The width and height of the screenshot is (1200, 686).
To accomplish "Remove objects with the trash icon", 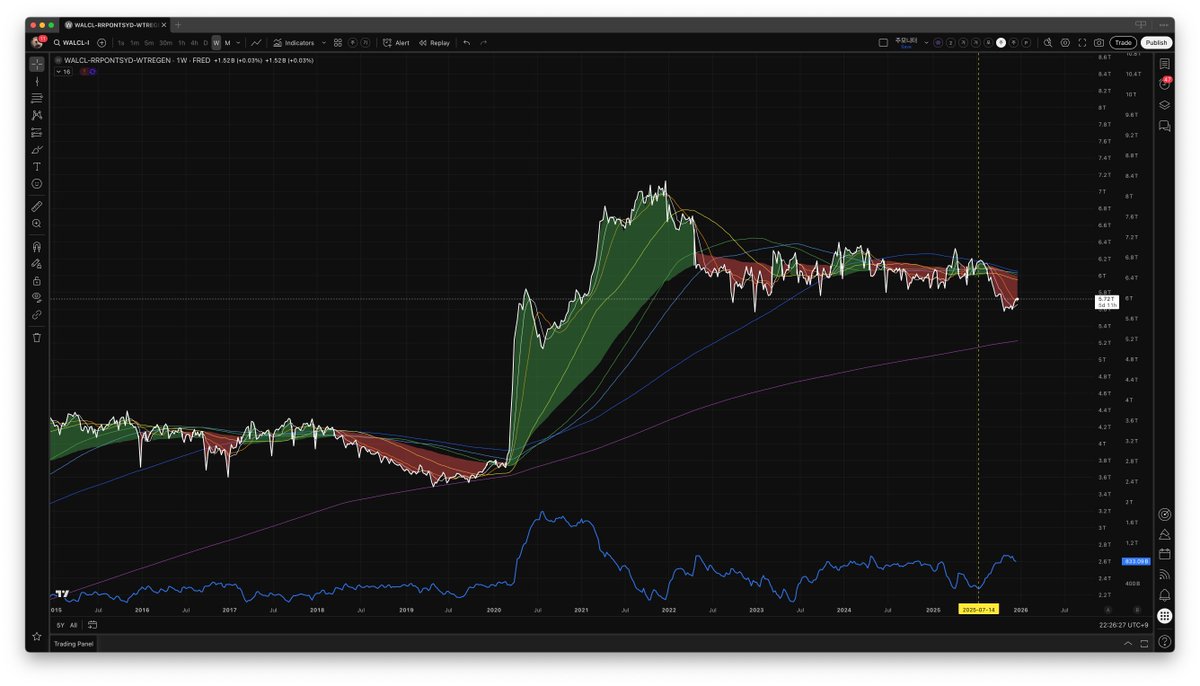I will [x=37, y=337].
